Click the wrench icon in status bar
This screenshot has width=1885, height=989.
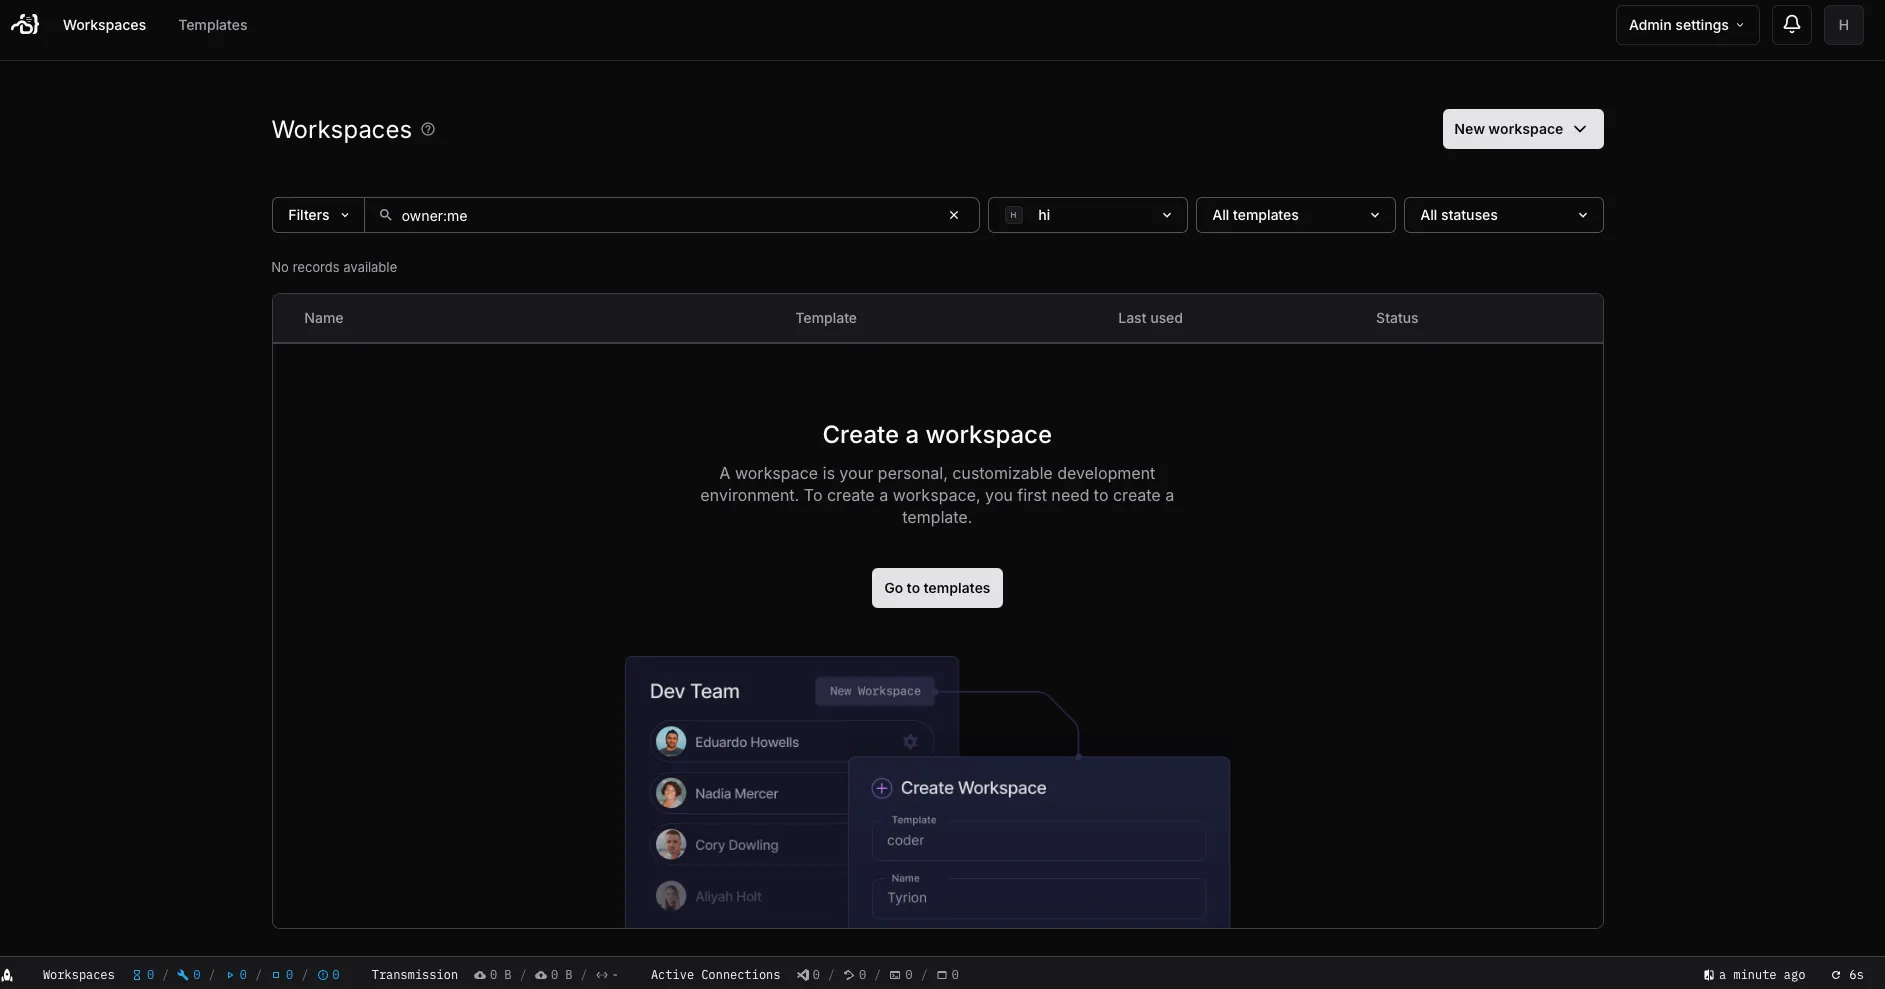[183, 975]
